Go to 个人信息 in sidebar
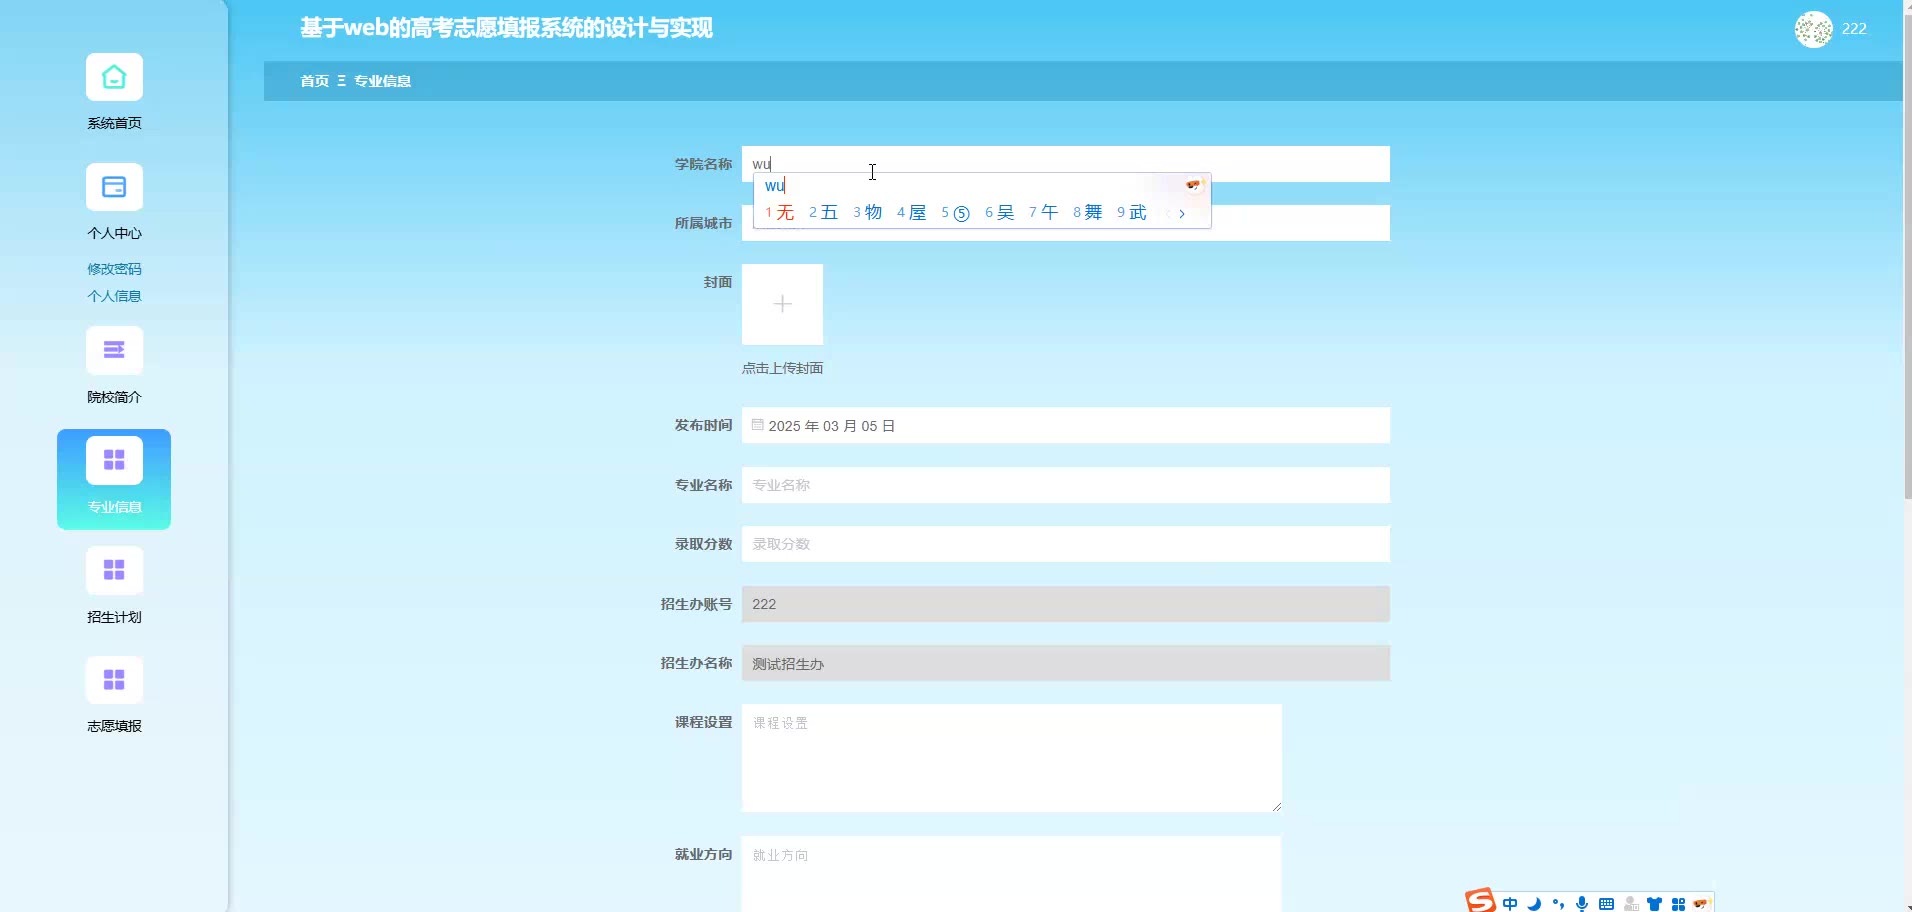The height and width of the screenshot is (912, 1912). [114, 296]
